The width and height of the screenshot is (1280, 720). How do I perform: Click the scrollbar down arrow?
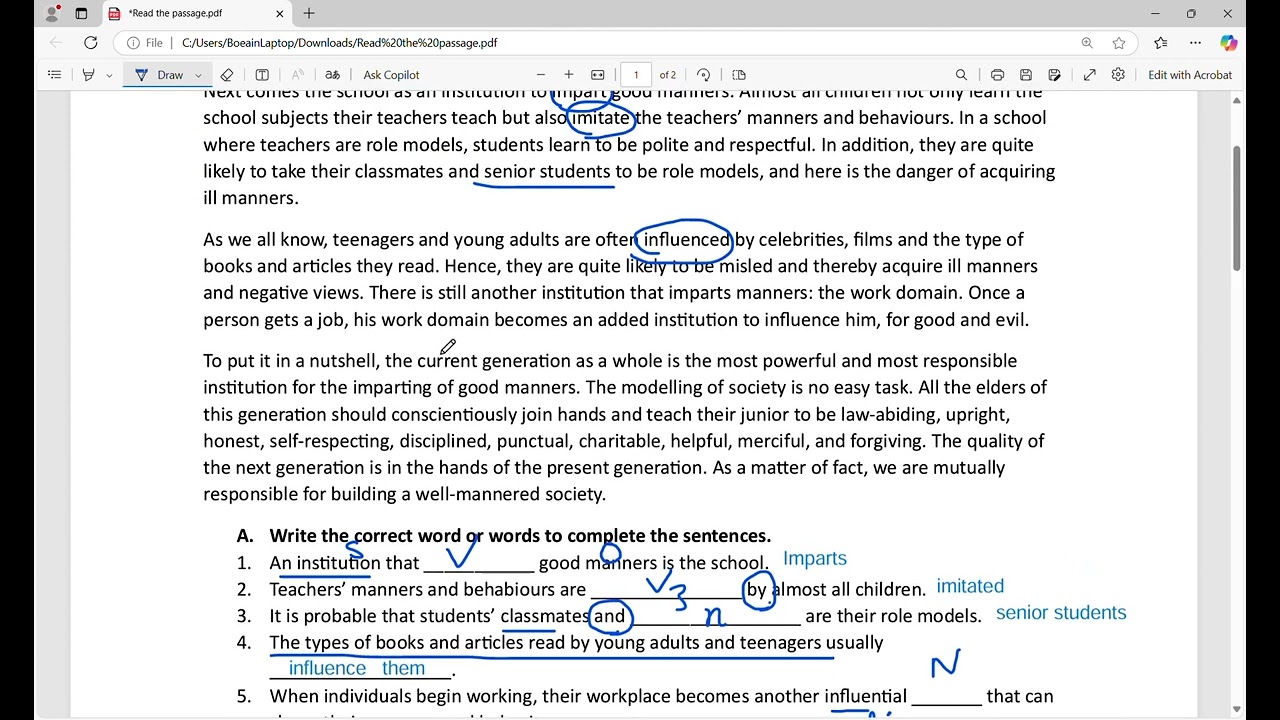coord(1237,709)
